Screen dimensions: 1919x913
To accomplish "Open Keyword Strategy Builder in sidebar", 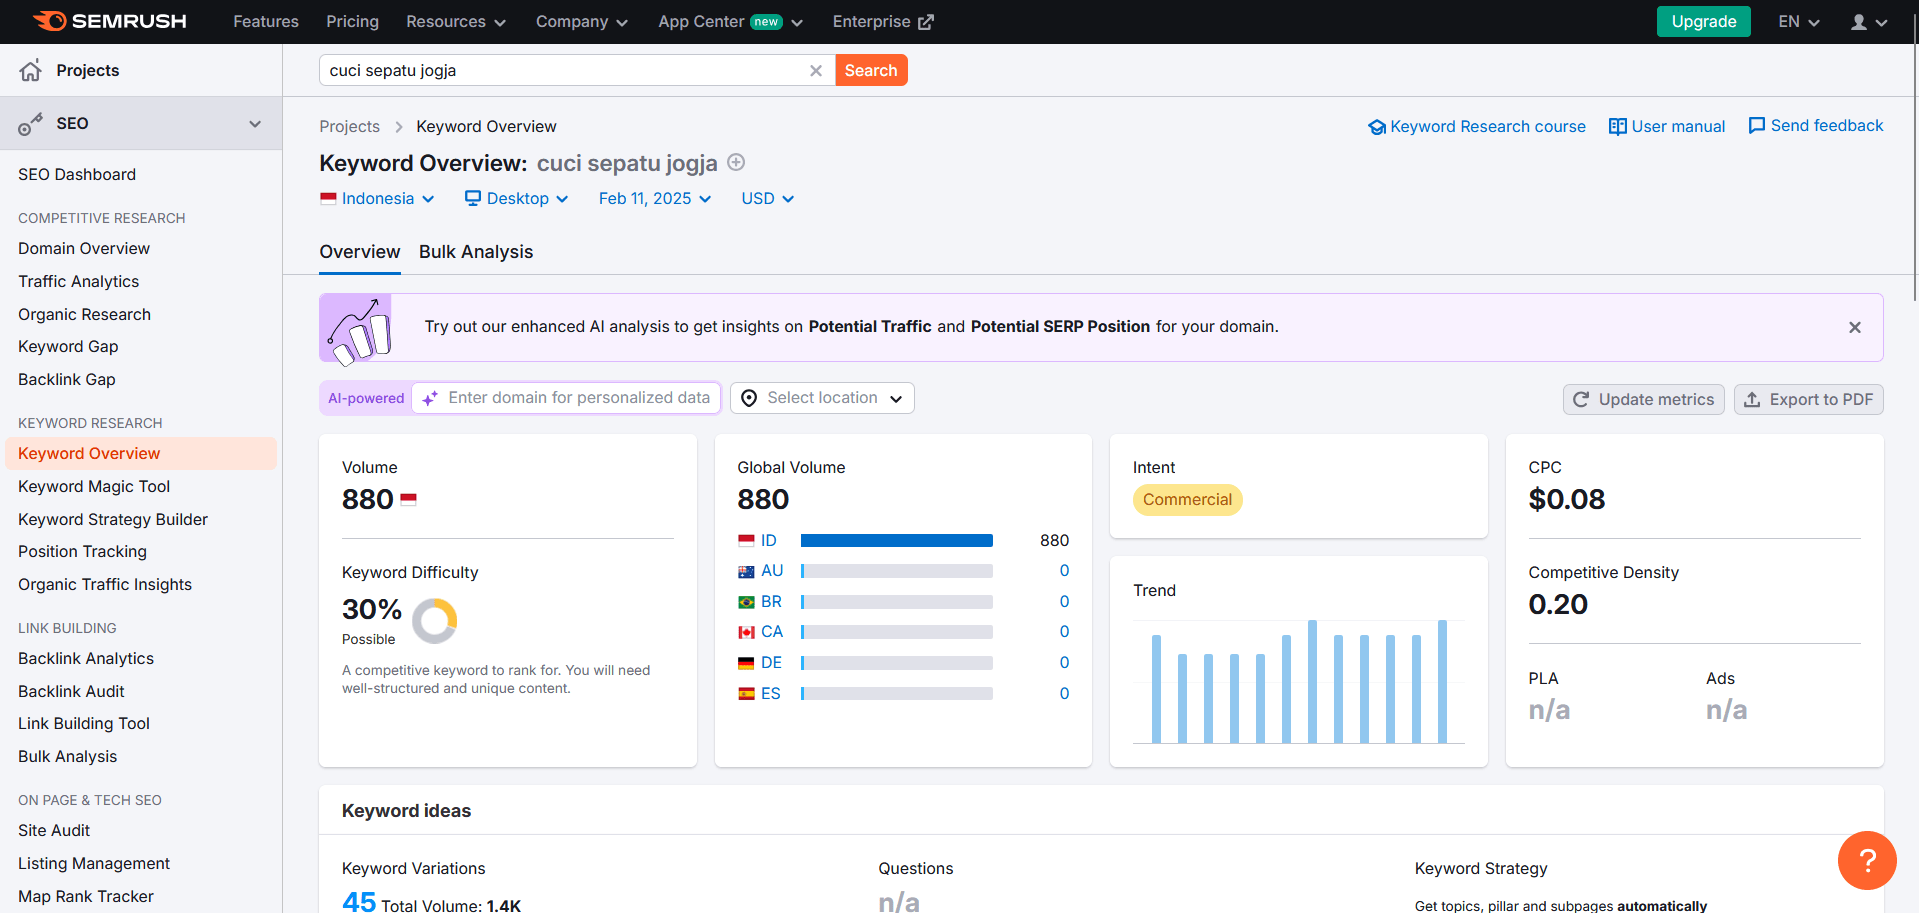I will [113, 519].
